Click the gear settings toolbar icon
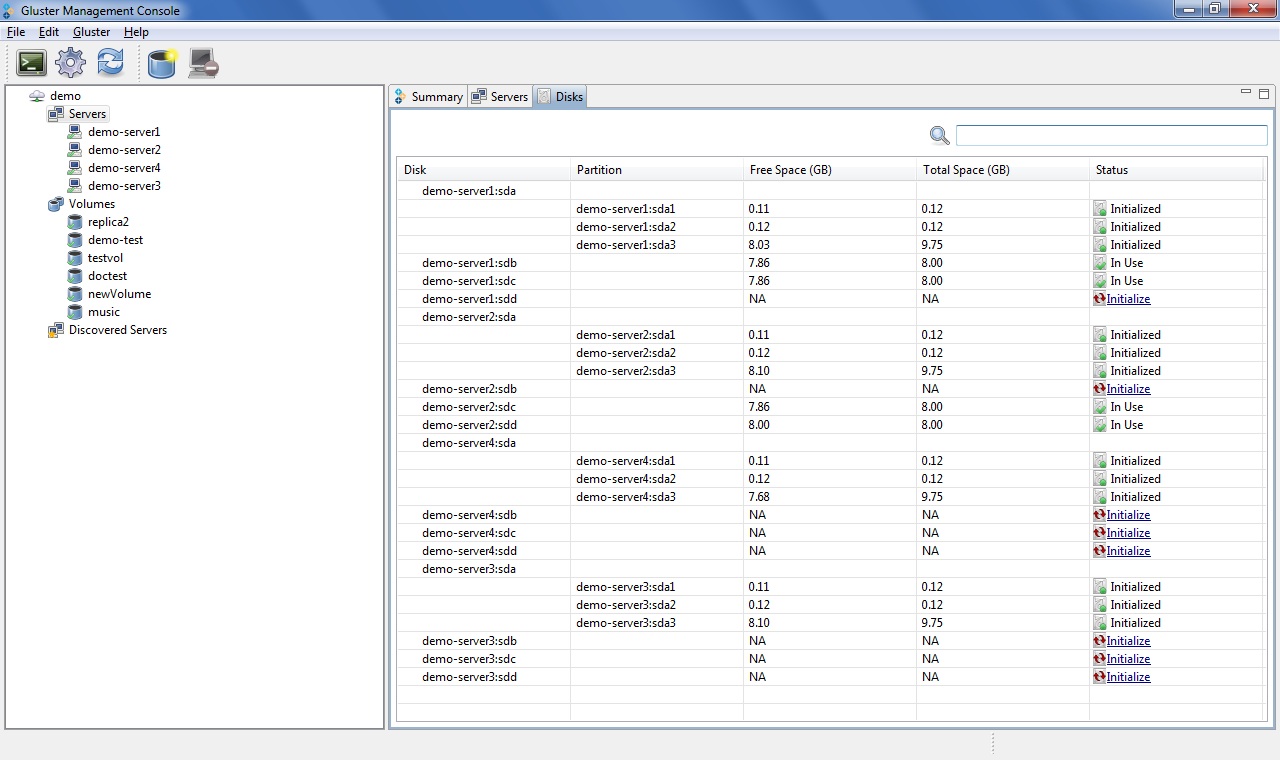The height and width of the screenshot is (760, 1280). tap(70, 63)
